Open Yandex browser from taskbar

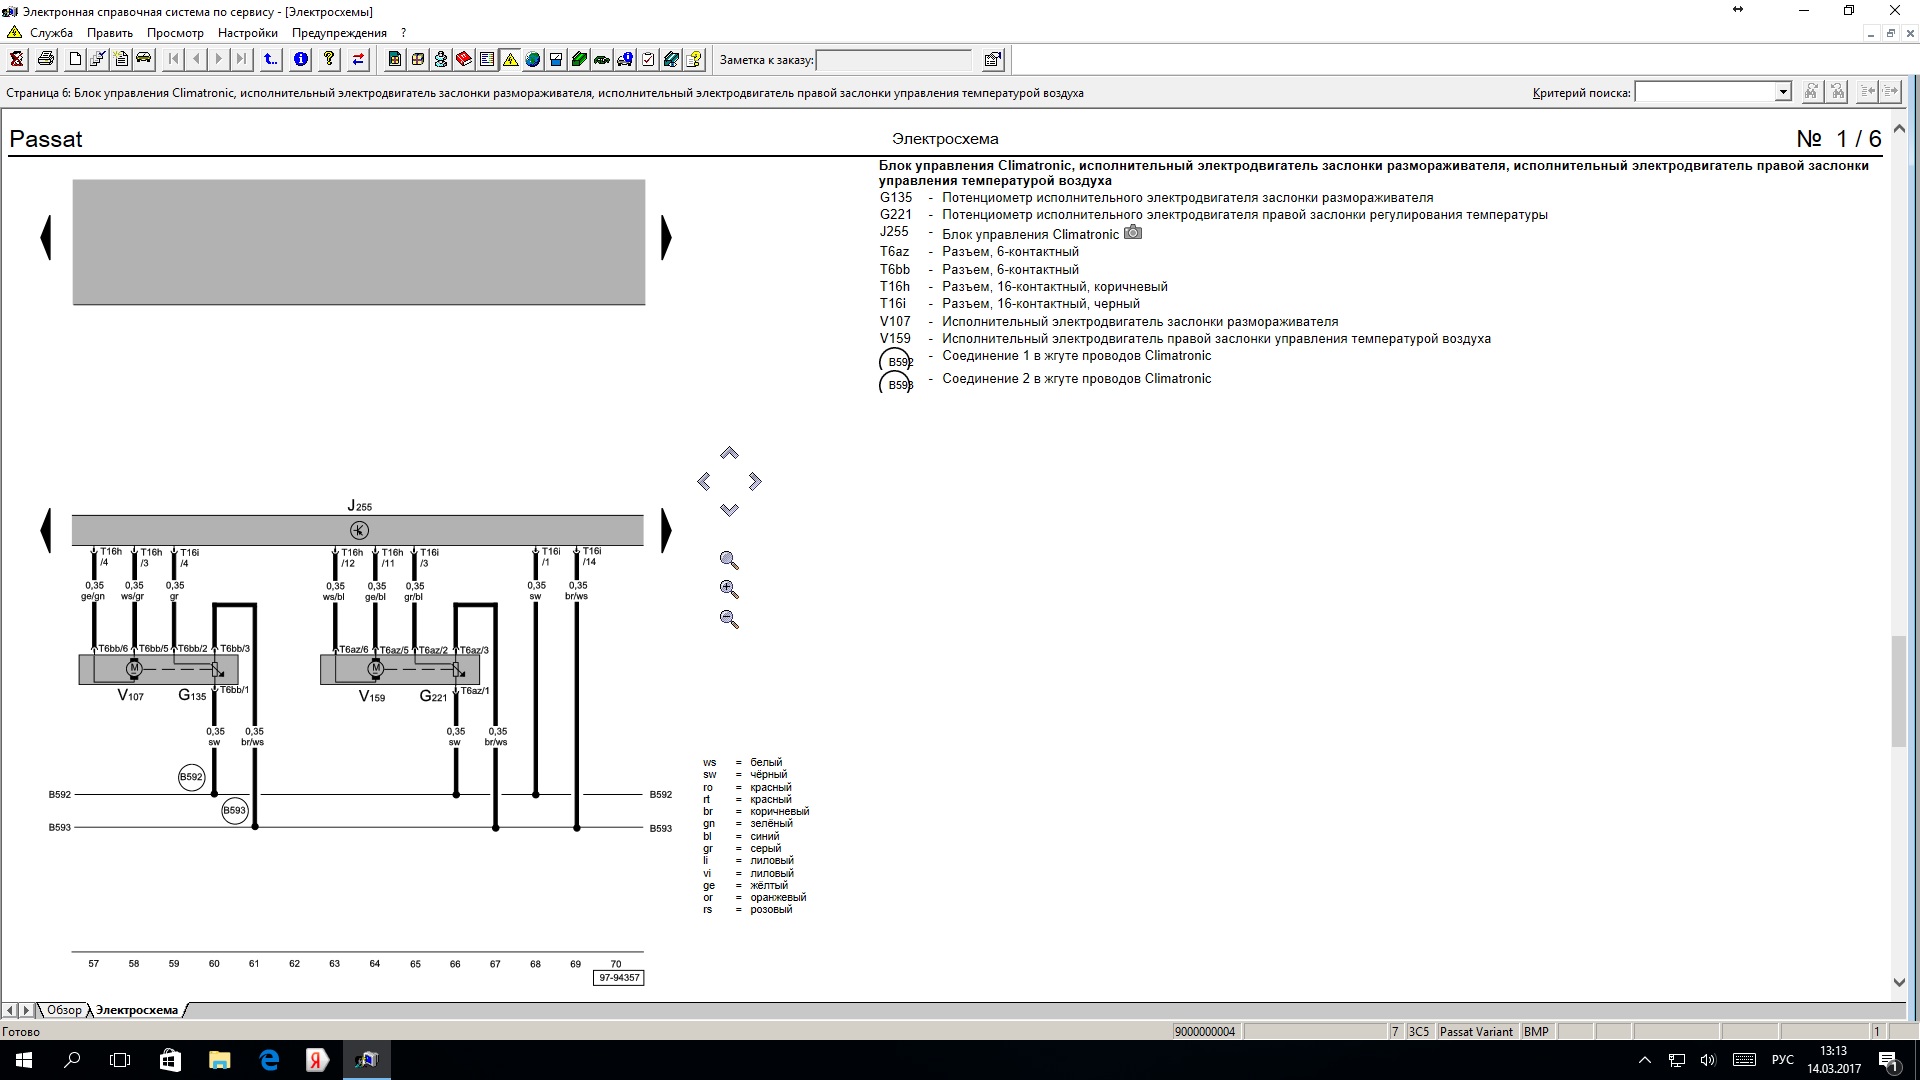tap(317, 1060)
